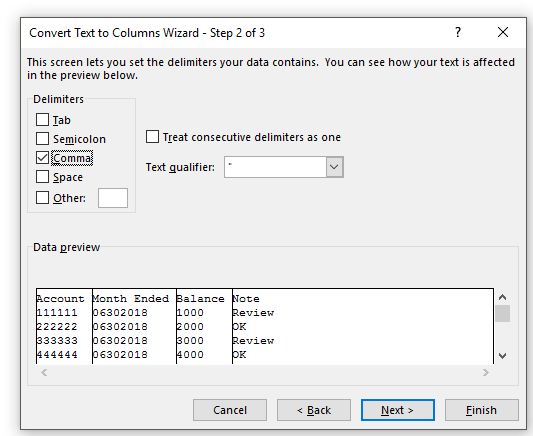Click the 444444 account value in preview
Screen dimensions: 533x436
[x=57, y=354]
